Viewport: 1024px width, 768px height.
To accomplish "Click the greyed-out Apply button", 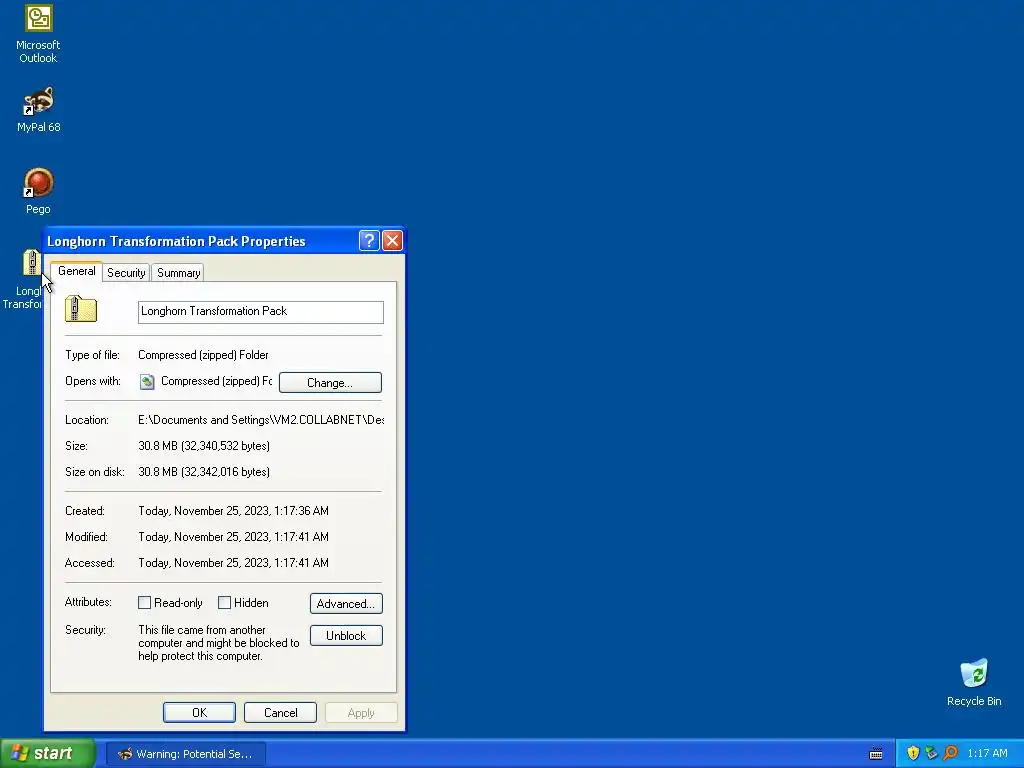I will click(361, 712).
